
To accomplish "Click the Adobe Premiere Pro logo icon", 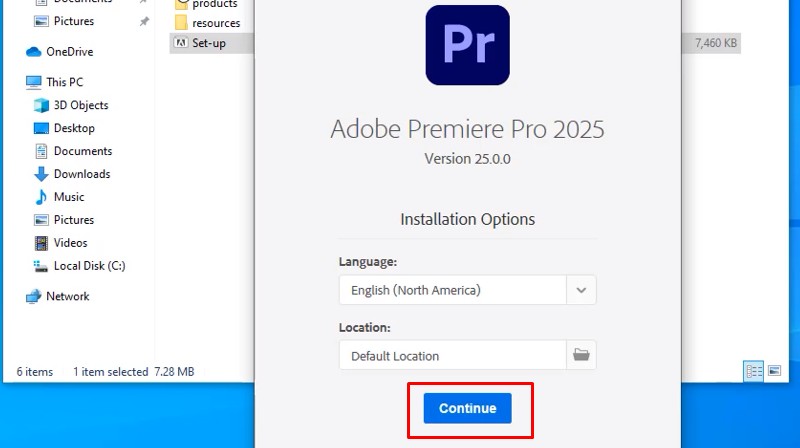I will 467,45.
